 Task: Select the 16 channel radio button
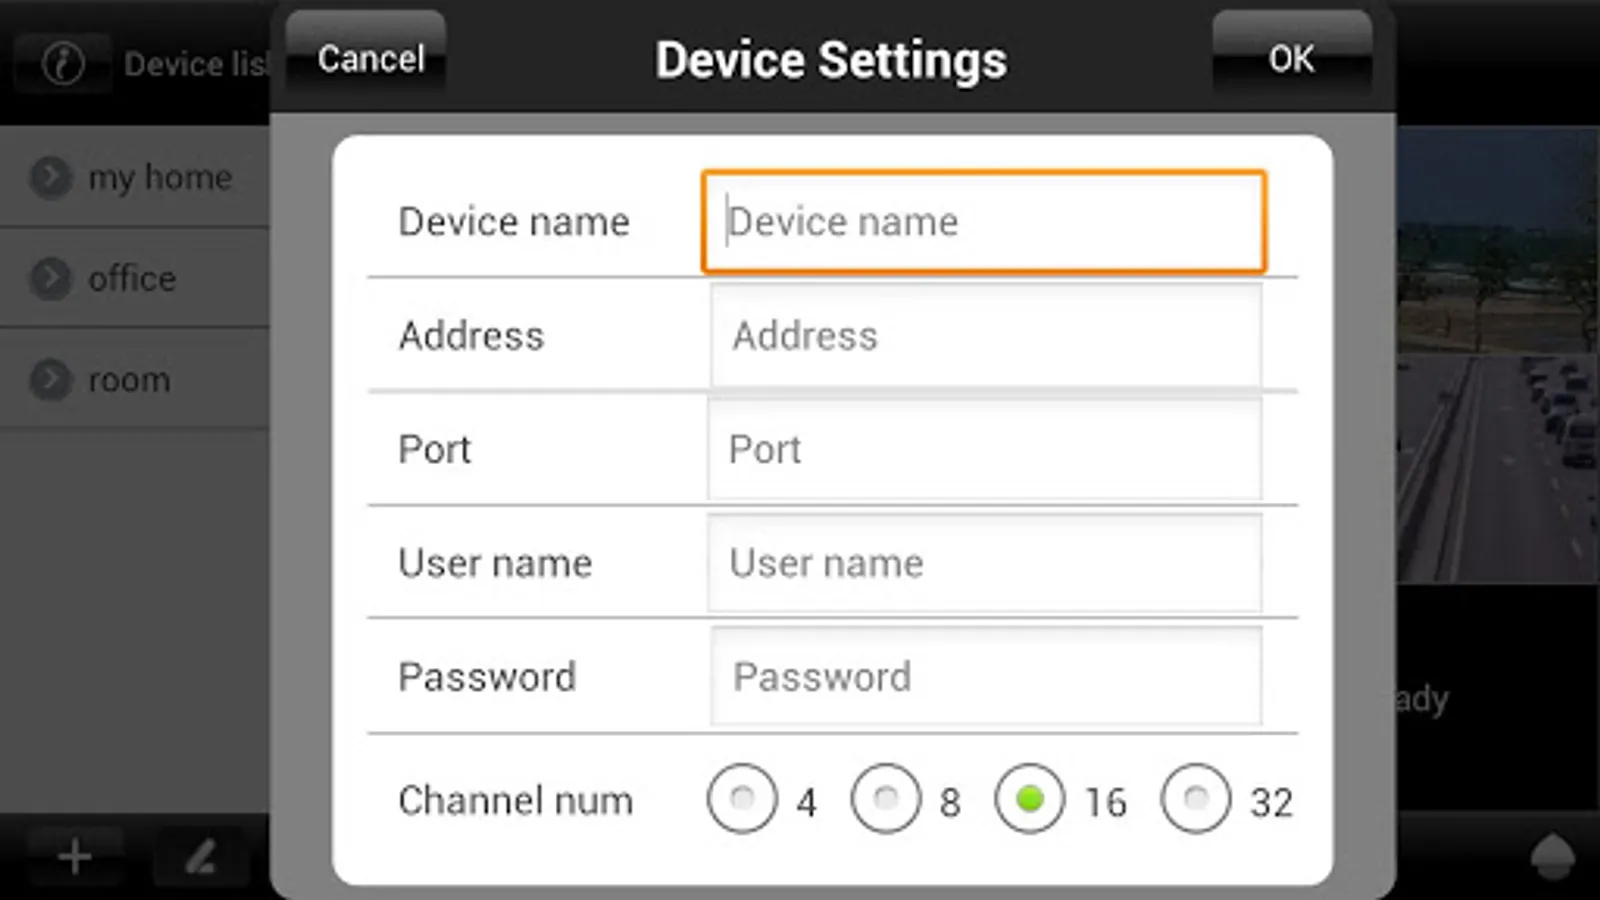coord(1030,799)
